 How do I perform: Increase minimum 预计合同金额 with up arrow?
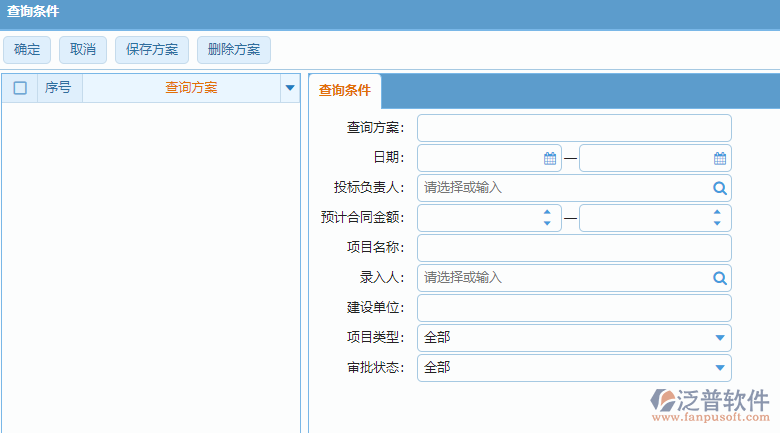click(x=547, y=212)
